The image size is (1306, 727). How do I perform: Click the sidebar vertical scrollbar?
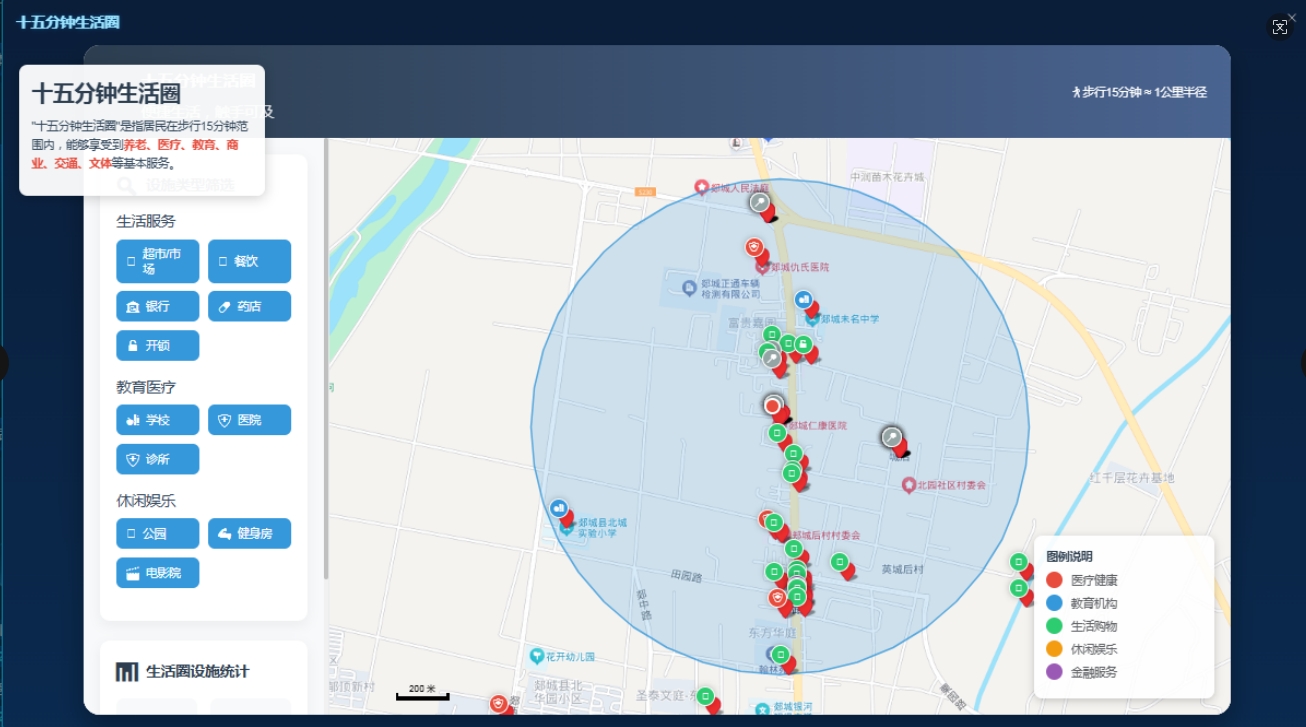pos(326,360)
